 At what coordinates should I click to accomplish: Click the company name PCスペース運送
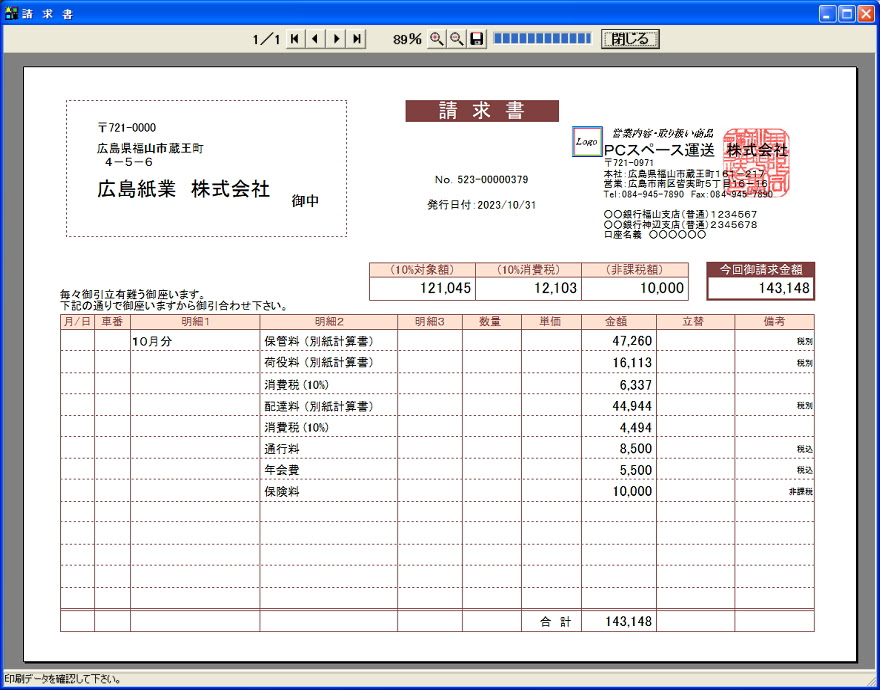point(659,150)
